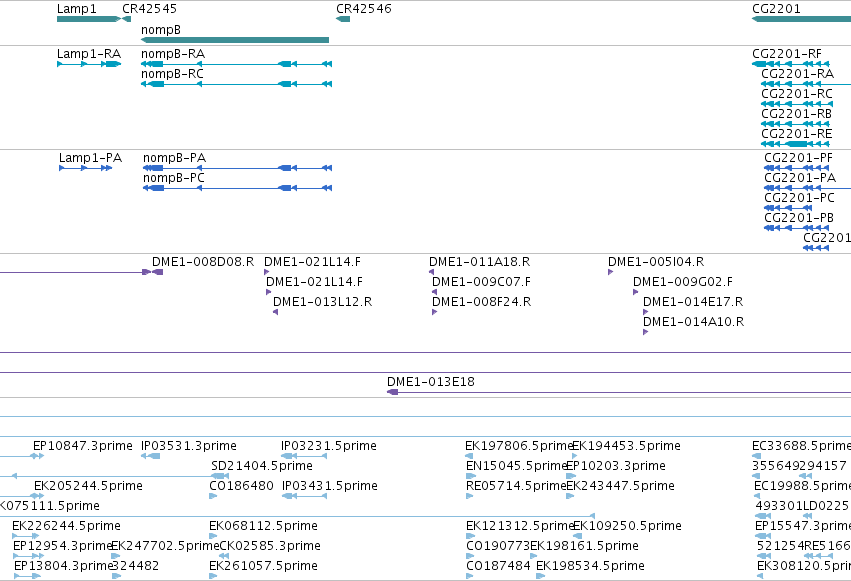Select the CG2201-RA transcript label

797,74
